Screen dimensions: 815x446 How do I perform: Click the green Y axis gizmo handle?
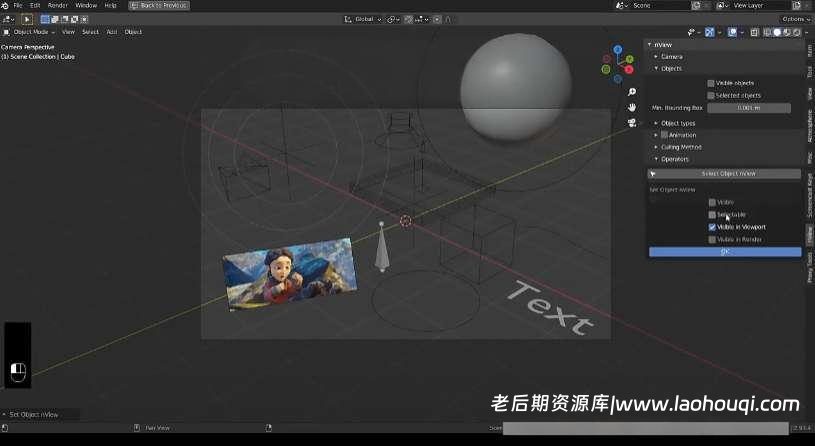(629, 59)
